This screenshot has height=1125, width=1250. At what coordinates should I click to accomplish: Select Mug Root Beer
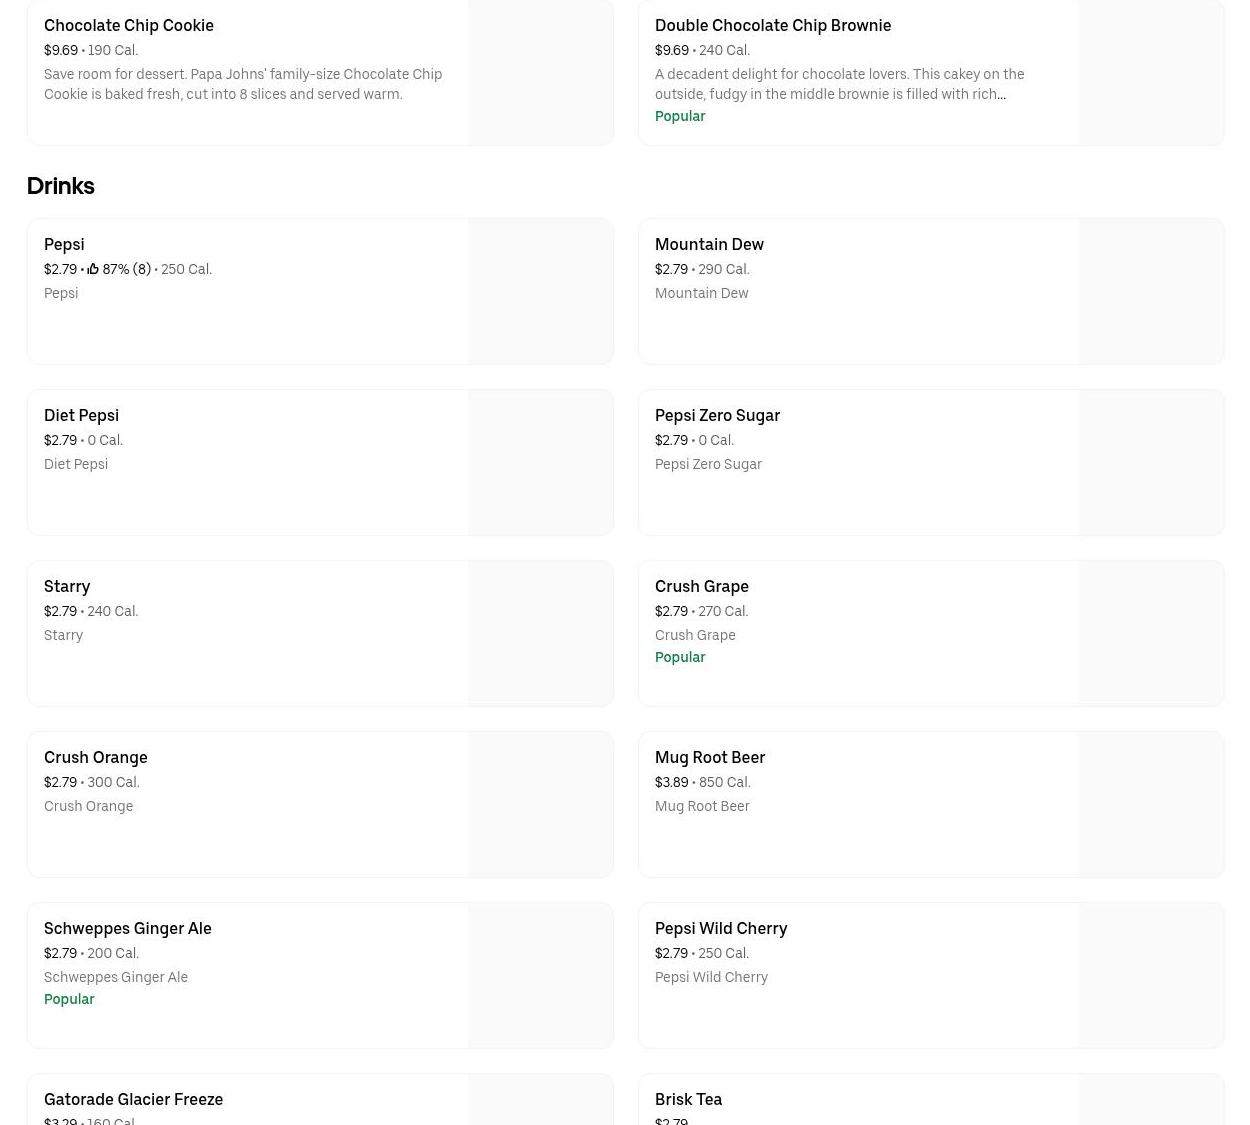pyautogui.click(x=709, y=757)
